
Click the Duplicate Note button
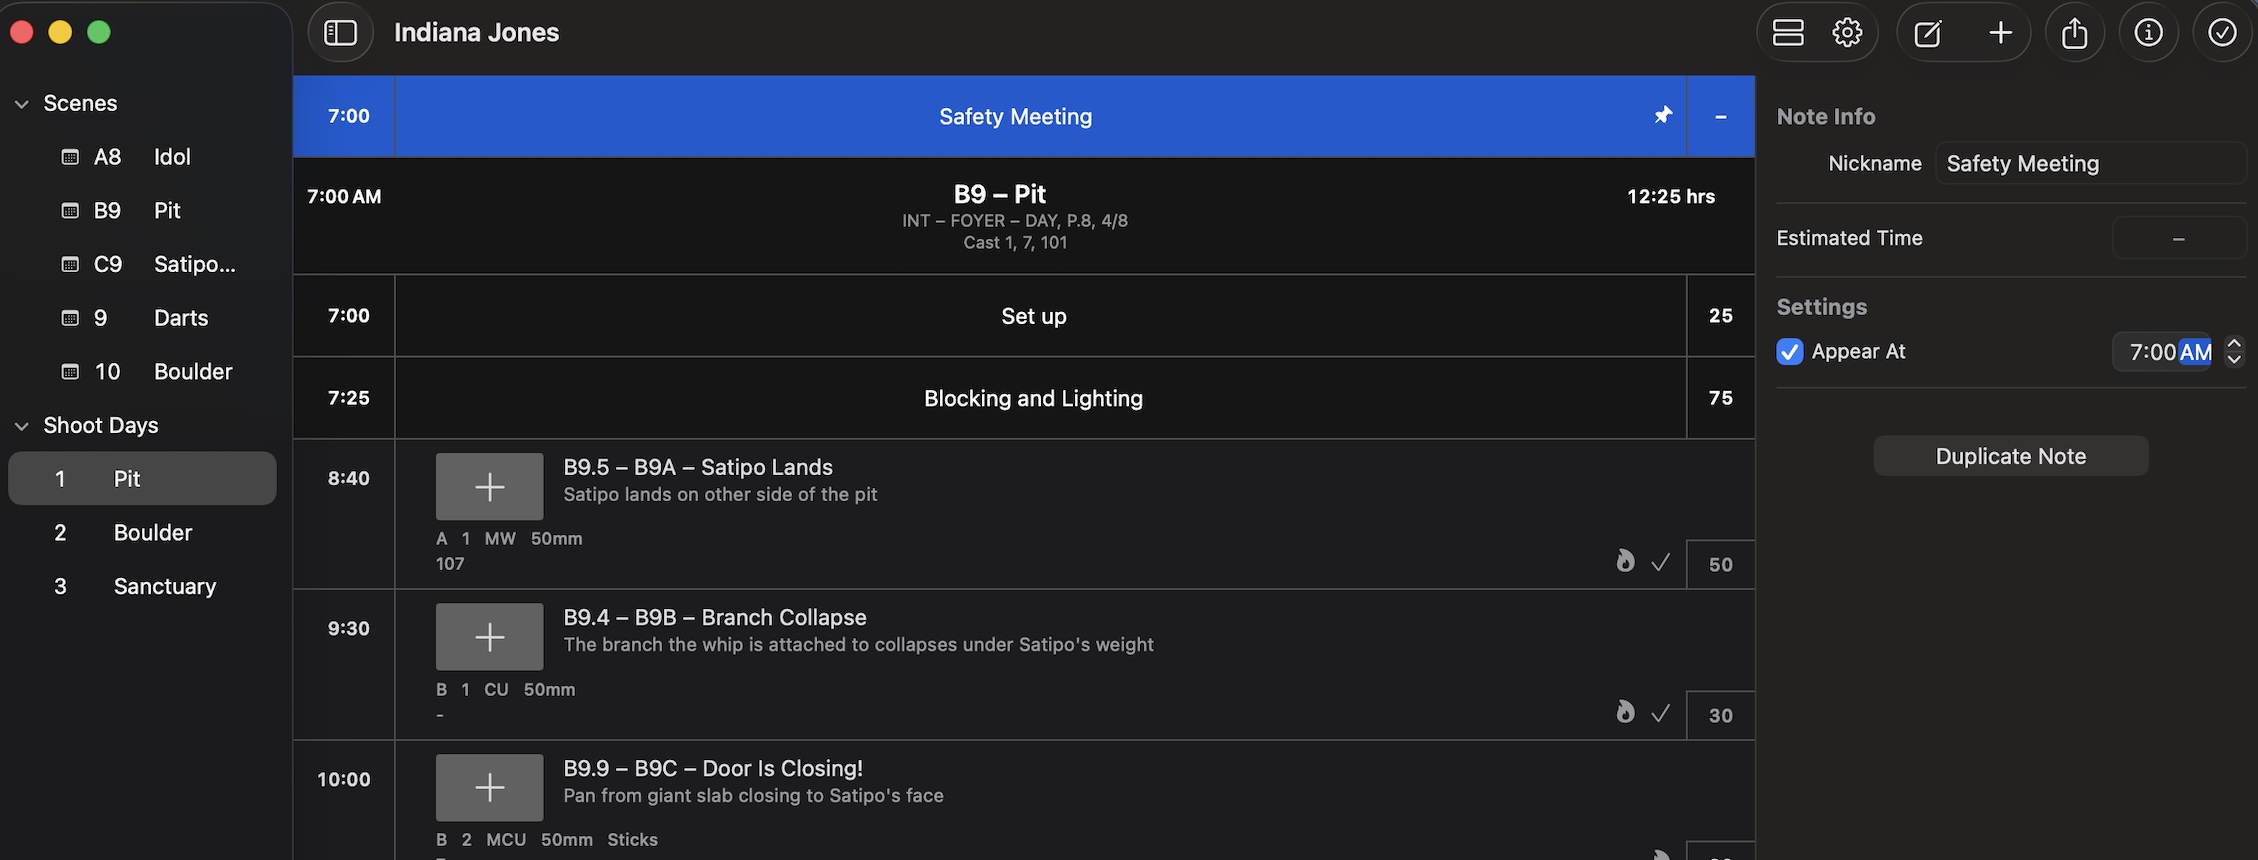pyautogui.click(x=2010, y=456)
